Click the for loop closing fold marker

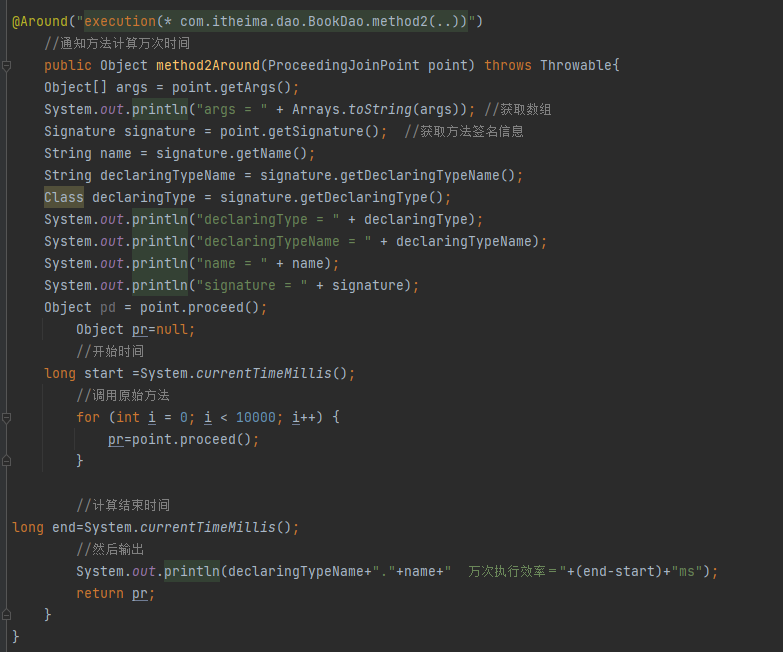tap(6, 461)
